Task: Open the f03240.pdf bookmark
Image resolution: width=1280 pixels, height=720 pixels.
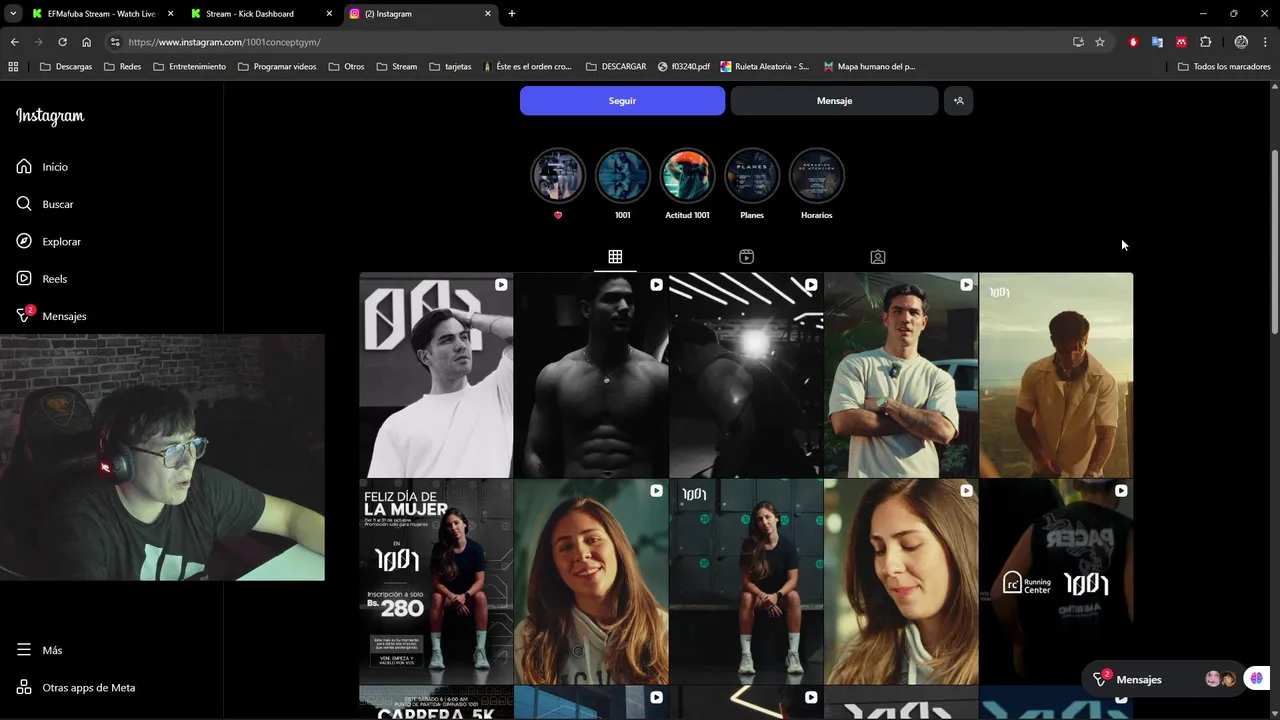Action: pyautogui.click(x=684, y=66)
